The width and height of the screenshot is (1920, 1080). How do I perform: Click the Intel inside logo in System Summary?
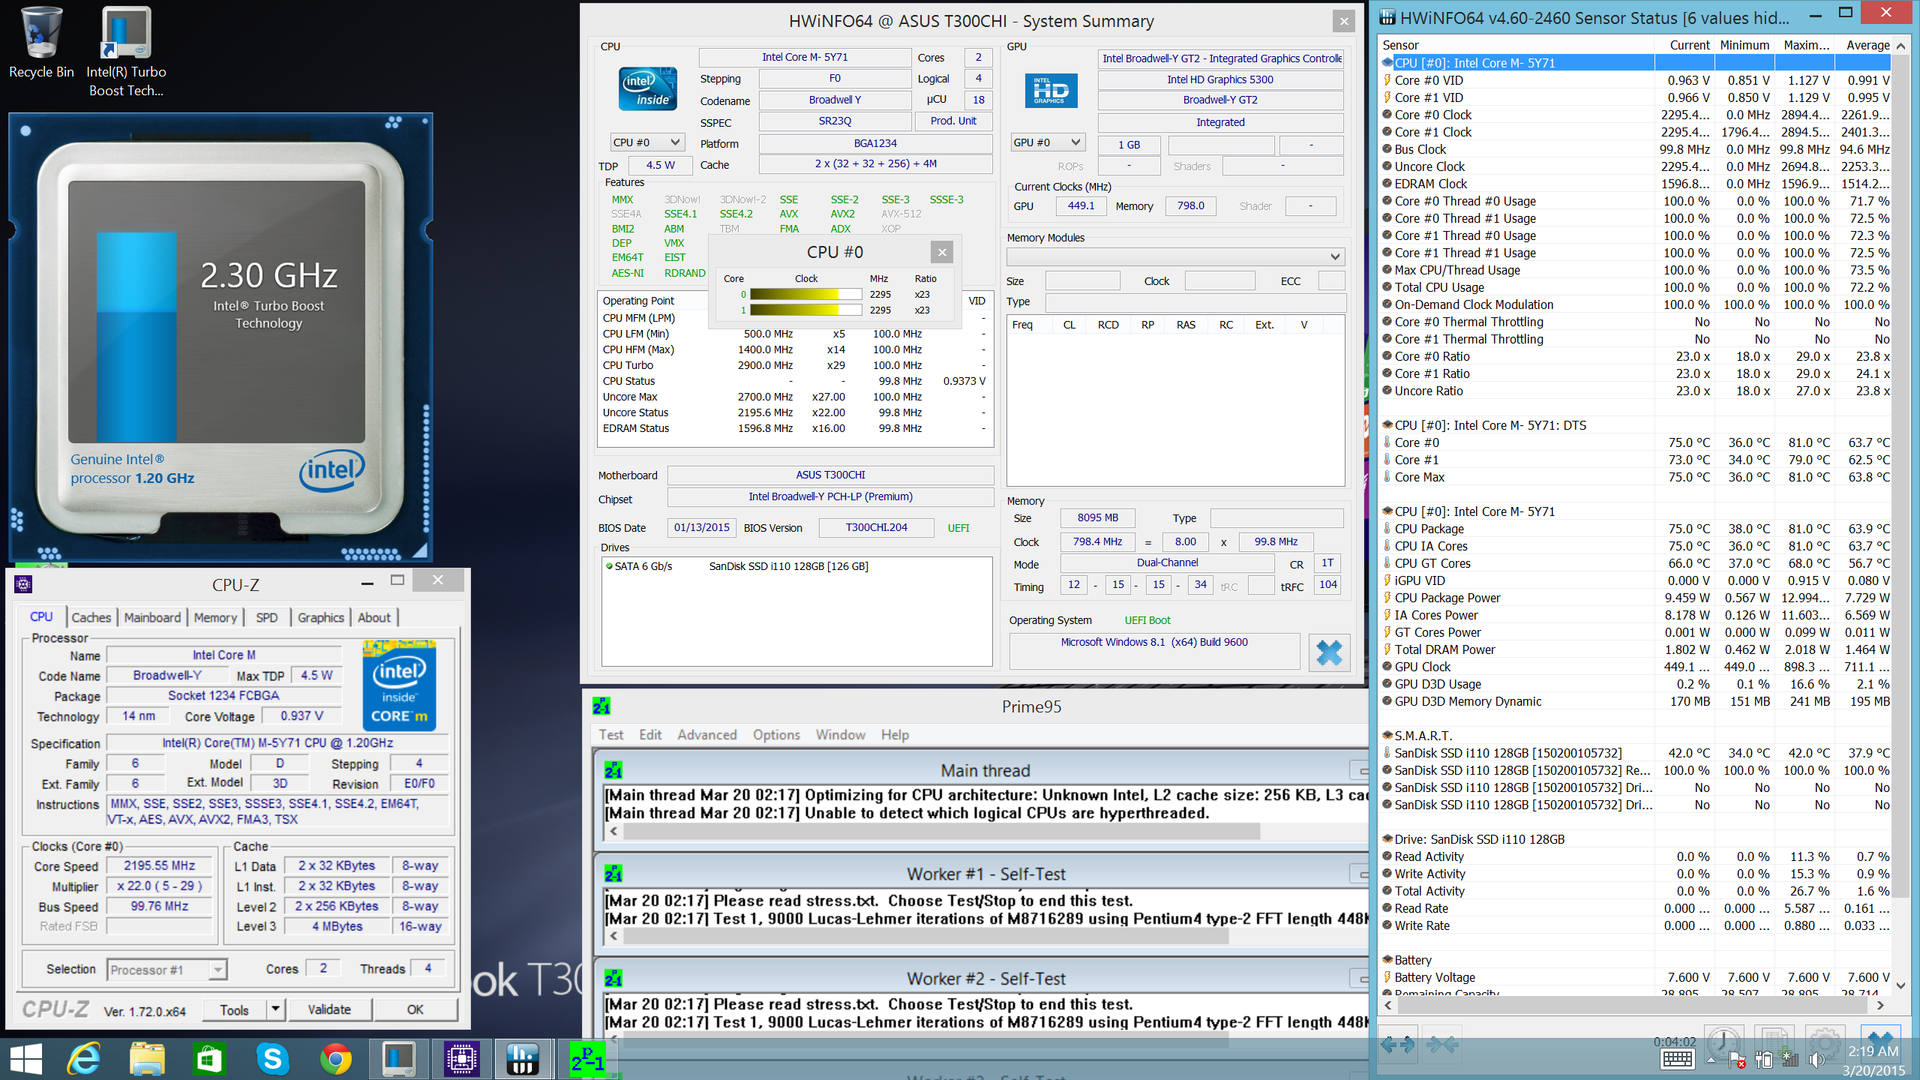tap(648, 90)
